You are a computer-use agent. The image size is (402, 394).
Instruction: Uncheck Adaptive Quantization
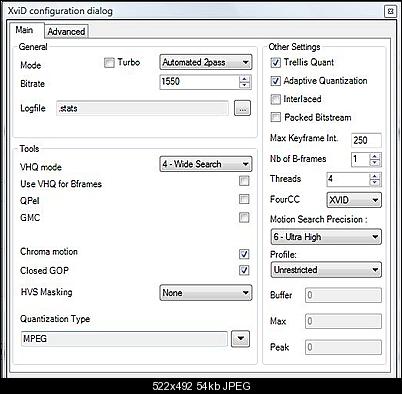275,81
